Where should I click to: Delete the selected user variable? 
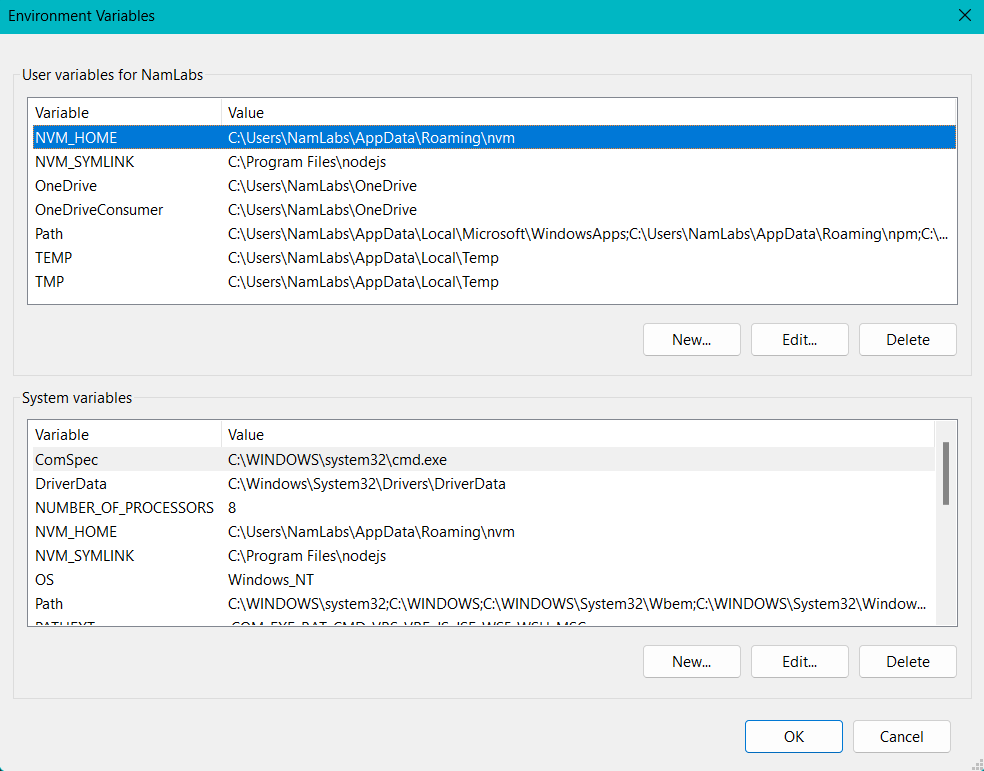(x=907, y=339)
